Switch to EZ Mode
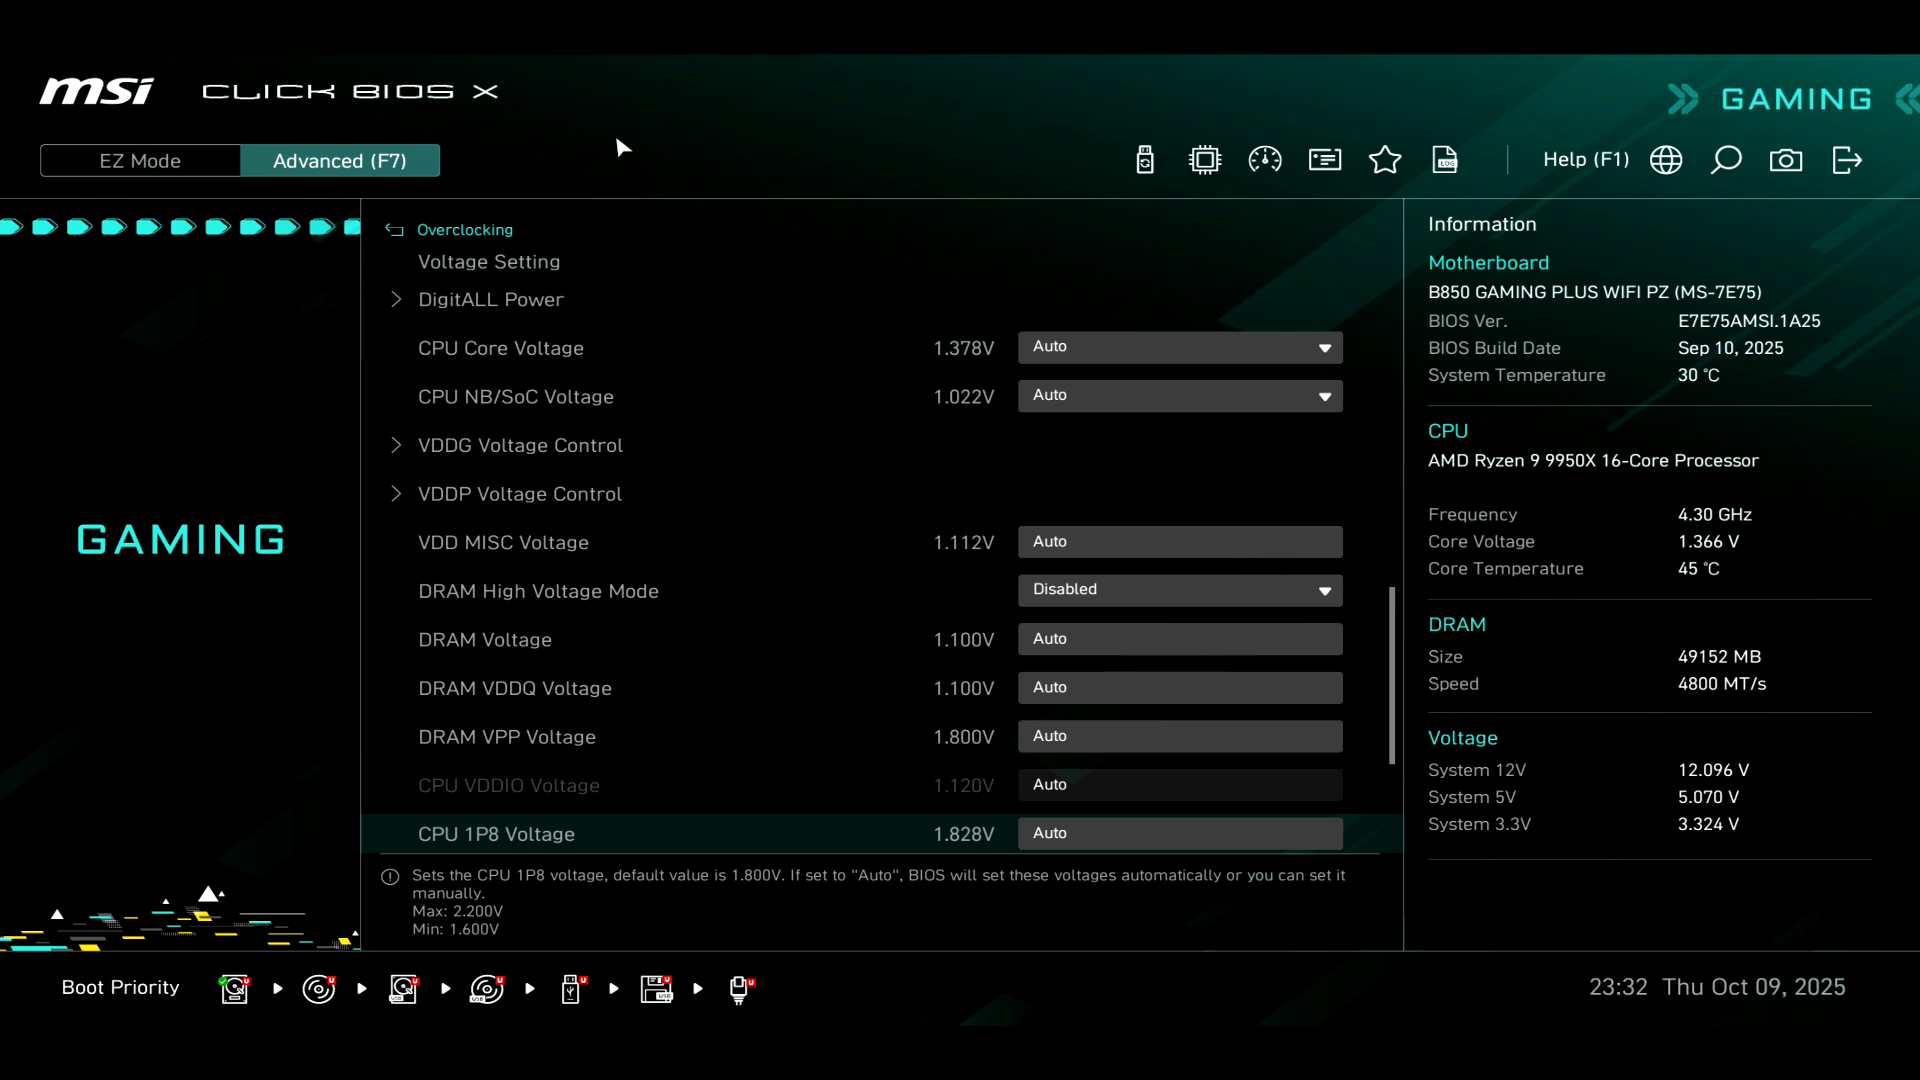The image size is (1920, 1080). click(x=140, y=161)
